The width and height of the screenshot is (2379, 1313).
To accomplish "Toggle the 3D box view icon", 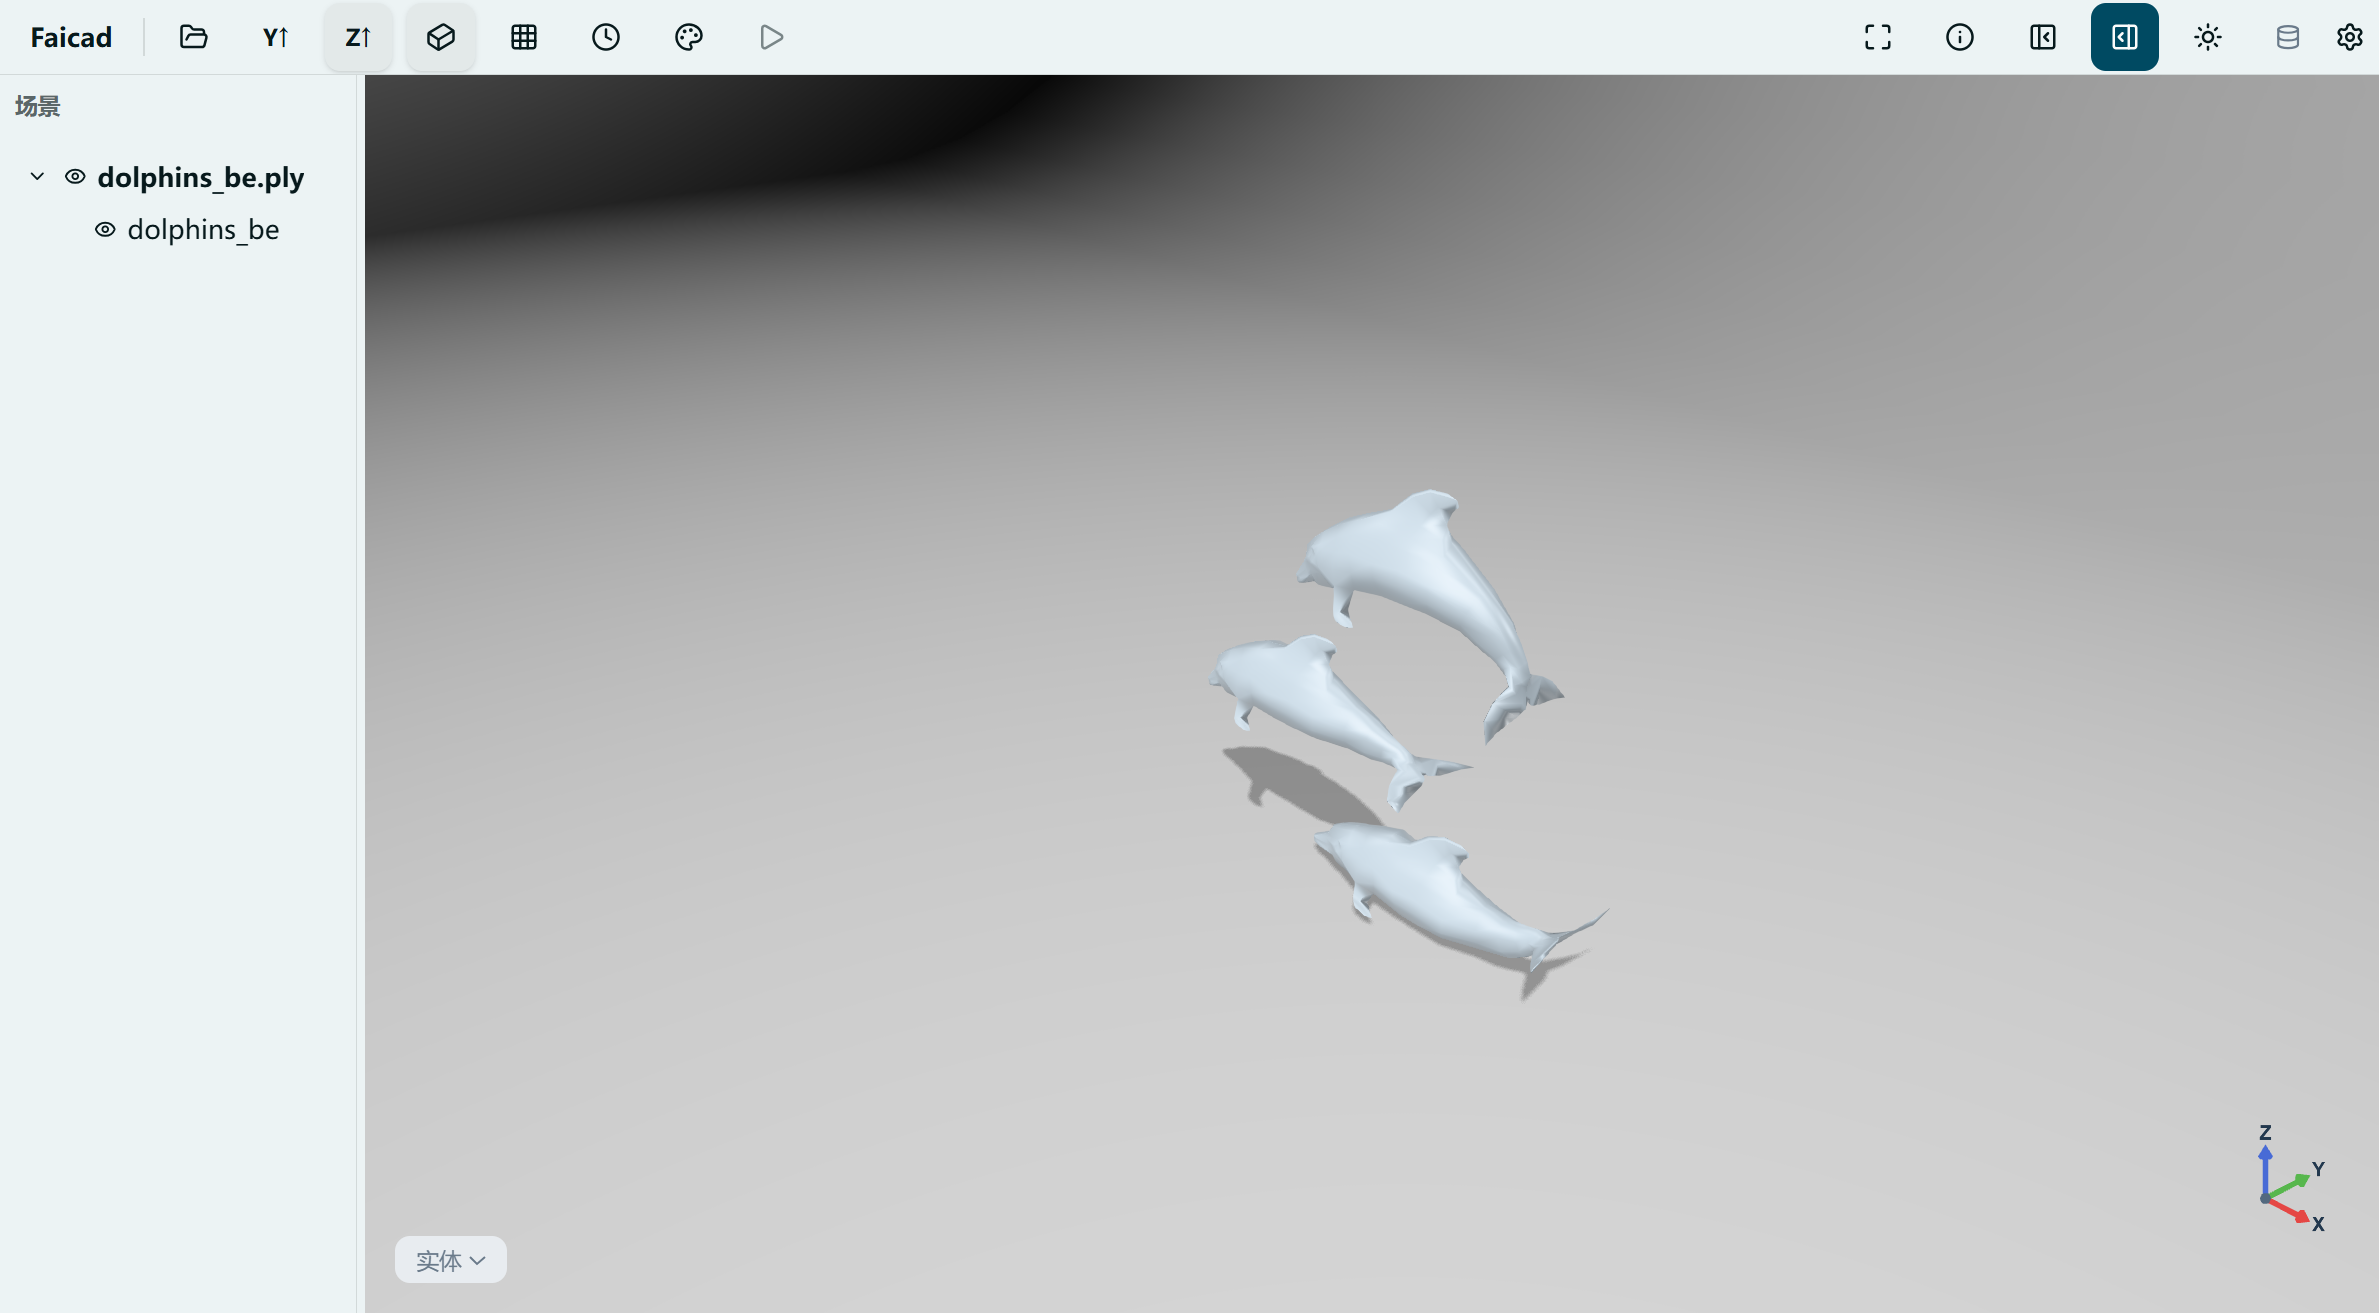I will click(x=441, y=37).
